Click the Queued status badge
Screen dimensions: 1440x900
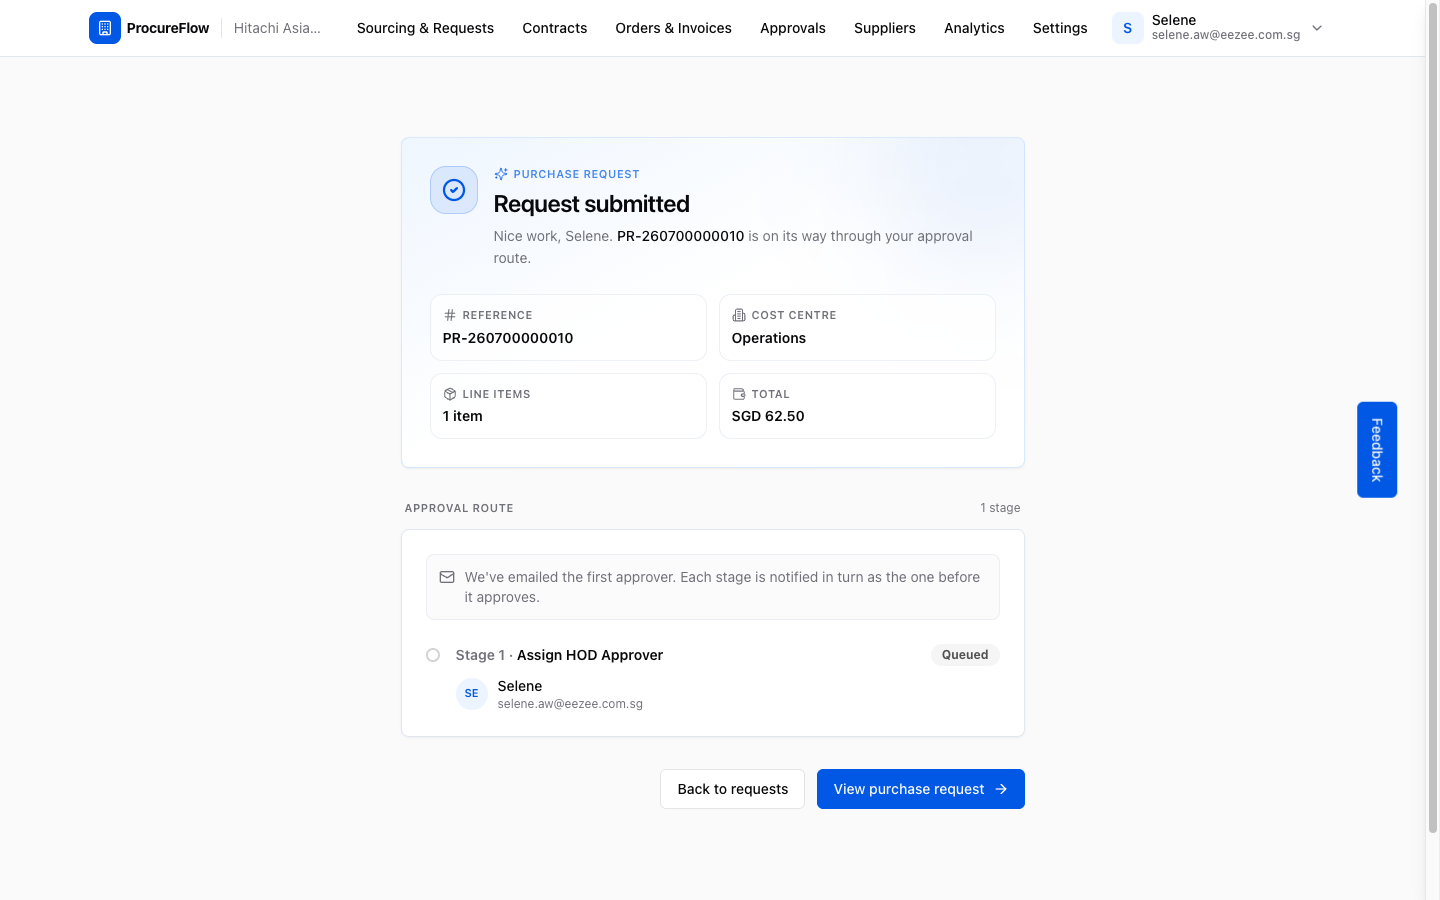point(965,655)
